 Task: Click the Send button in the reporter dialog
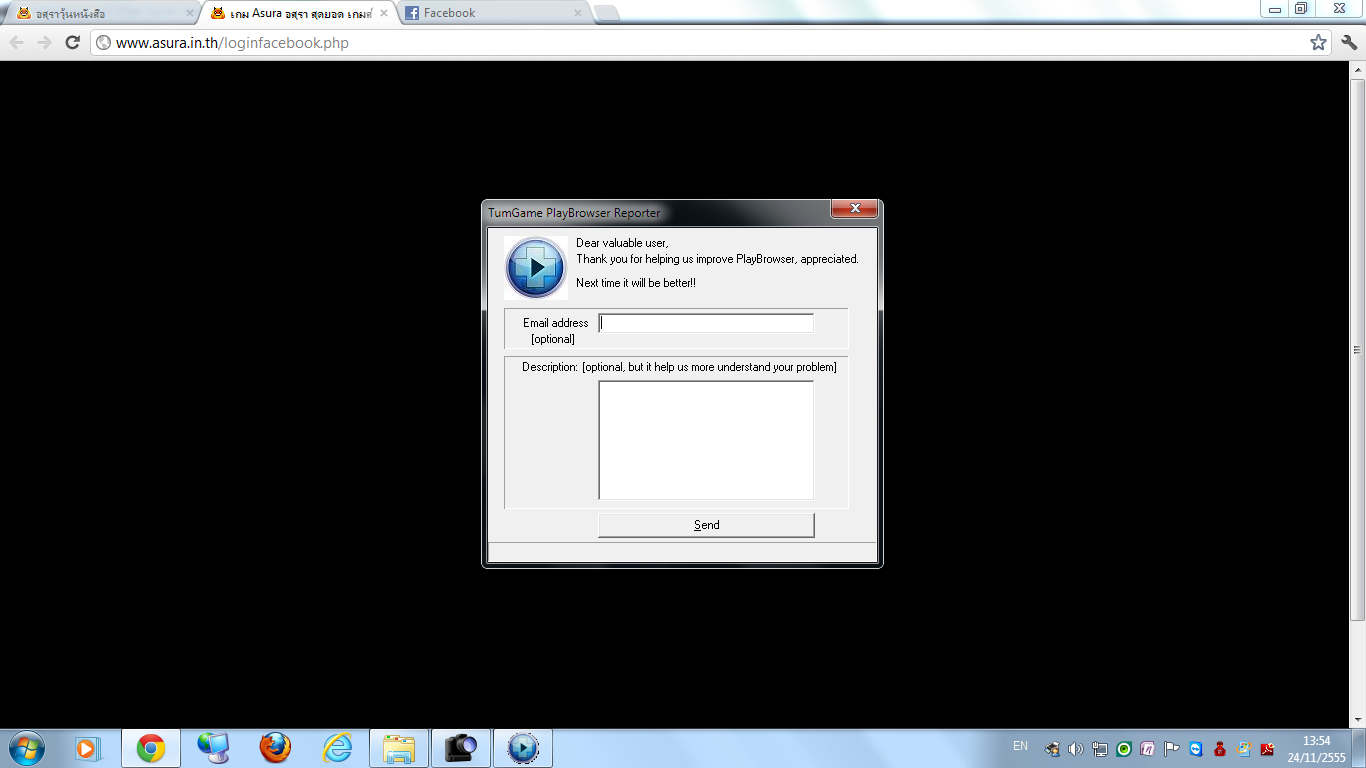706,525
